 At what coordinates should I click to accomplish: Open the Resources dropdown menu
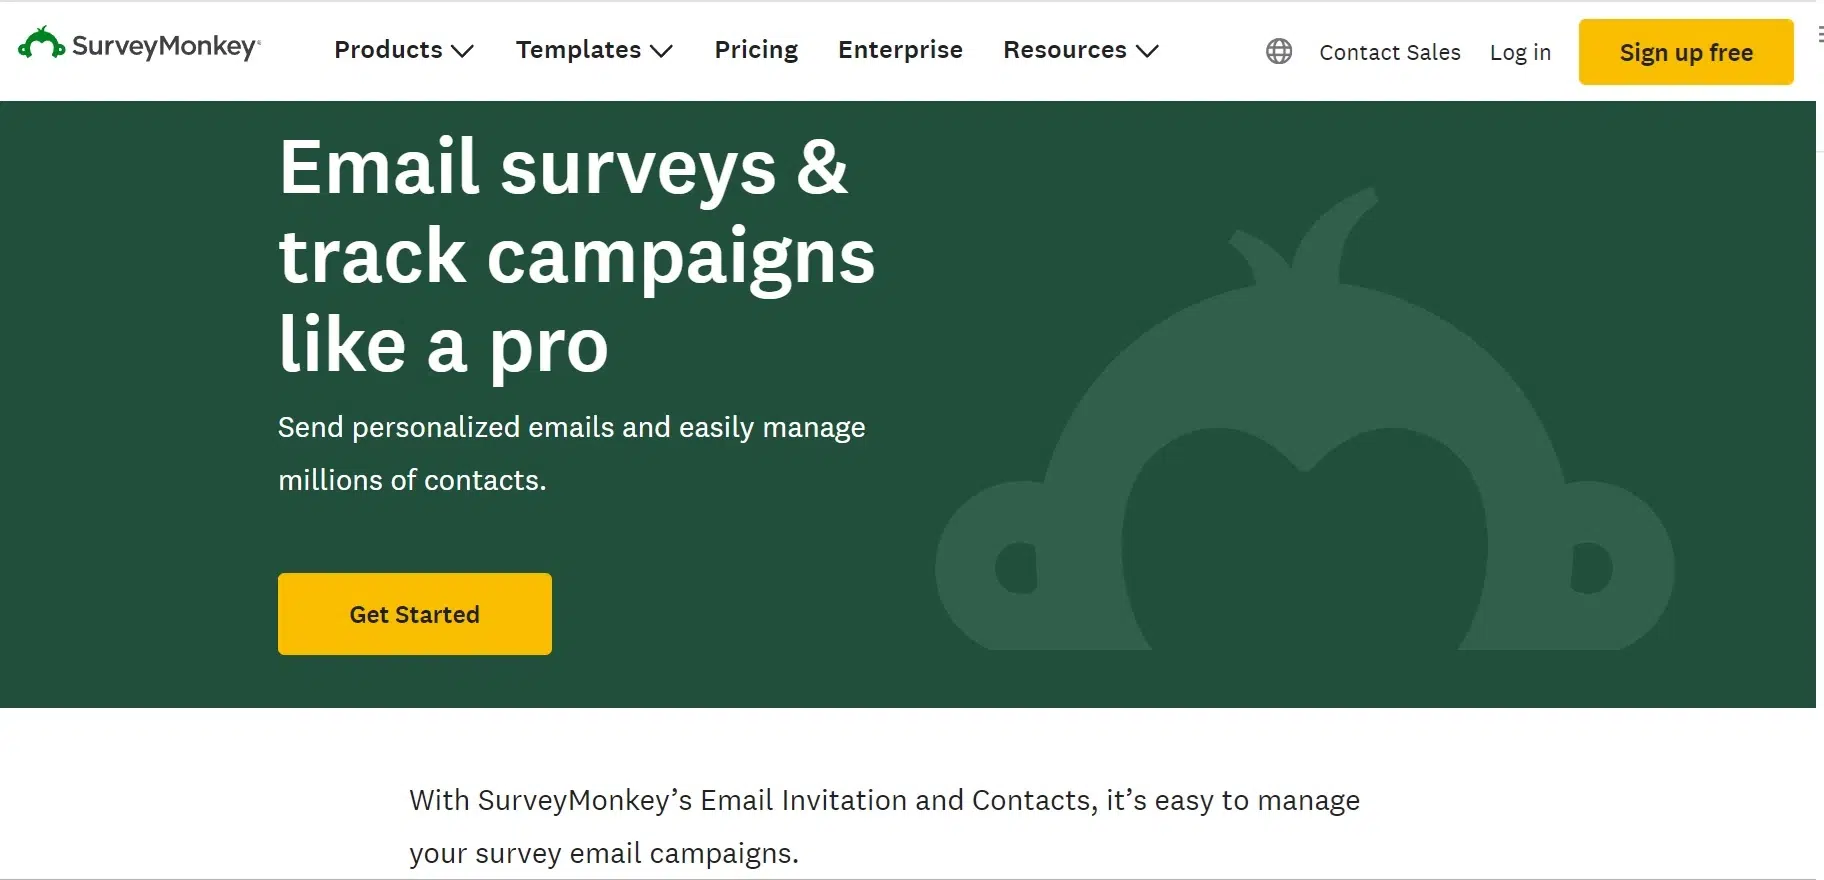pyautogui.click(x=1064, y=50)
